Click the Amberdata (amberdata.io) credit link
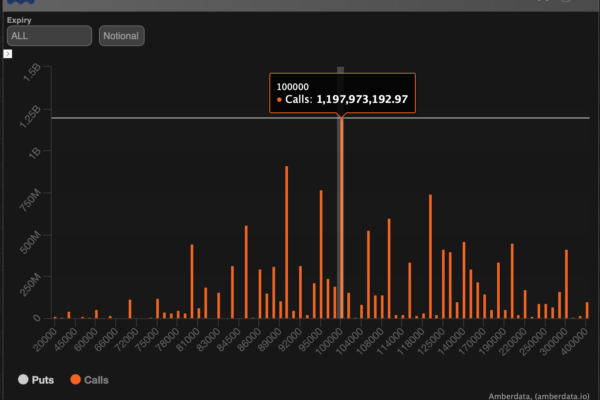This screenshot has width=600, height=400. point(543,396)
